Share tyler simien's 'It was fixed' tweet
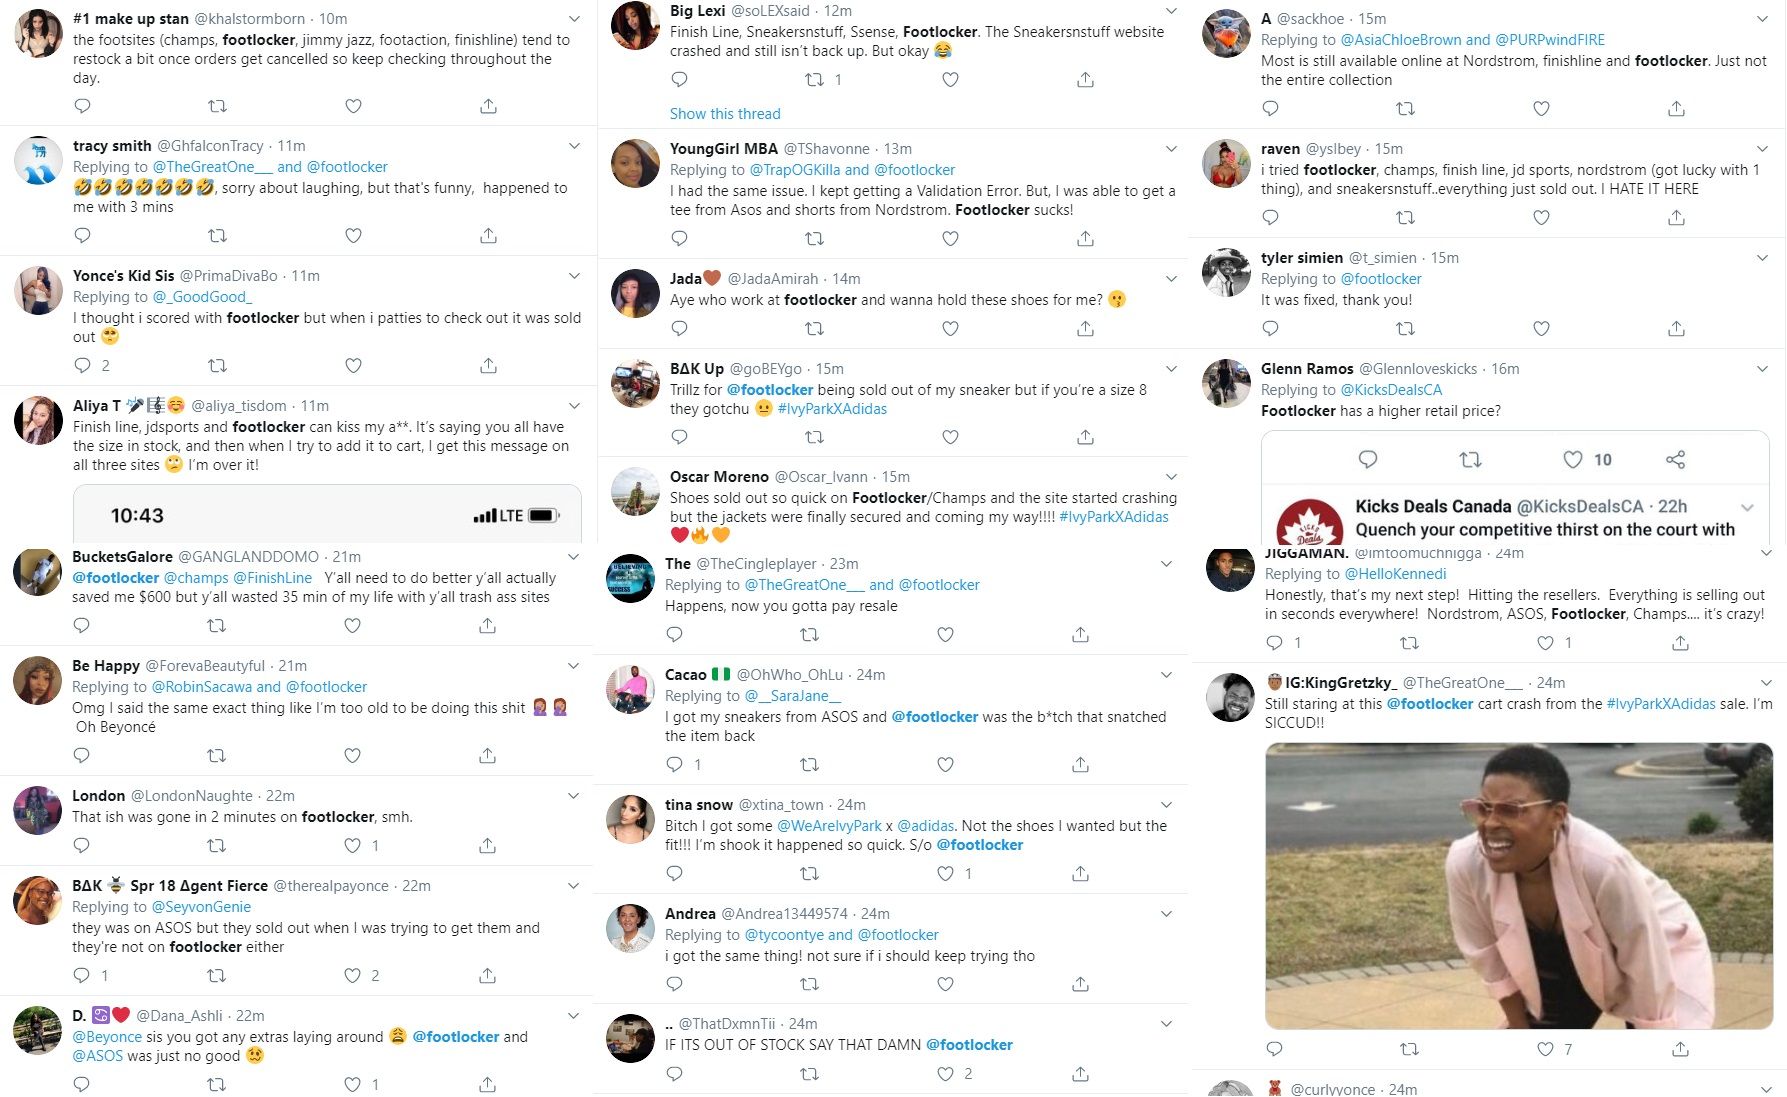The image size is (1787, 1097). point(1677,329)
